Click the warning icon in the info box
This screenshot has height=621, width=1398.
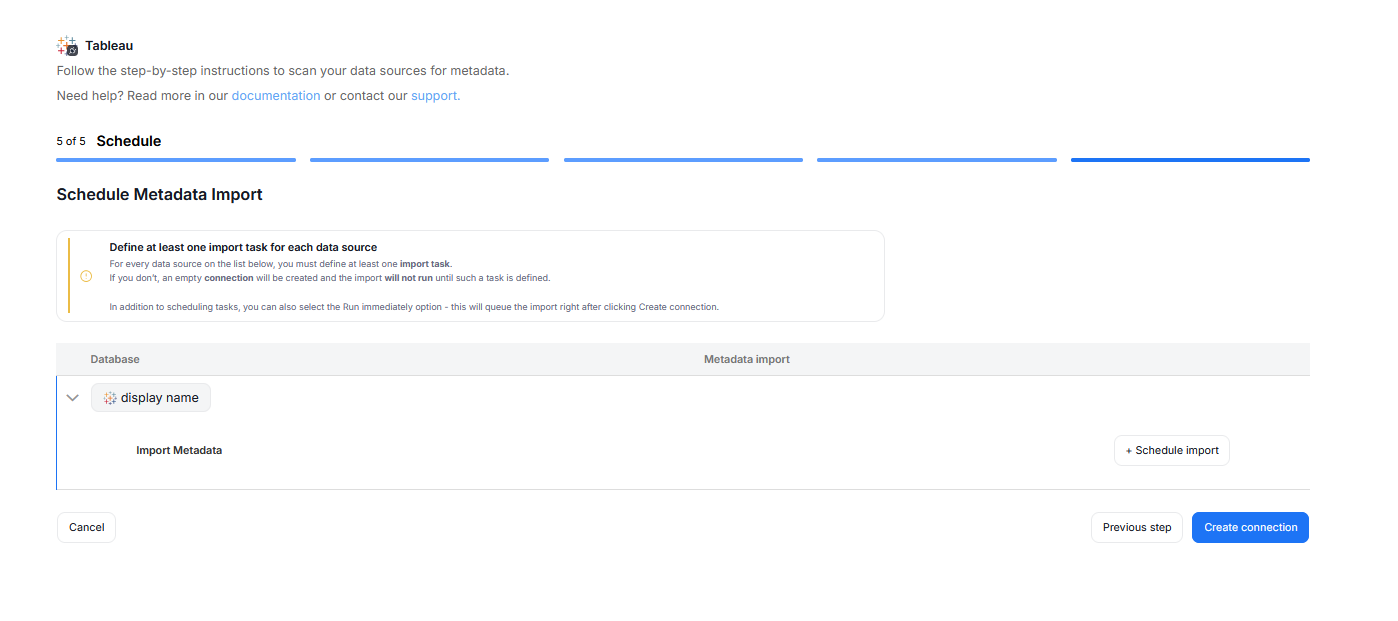(86, 276)
